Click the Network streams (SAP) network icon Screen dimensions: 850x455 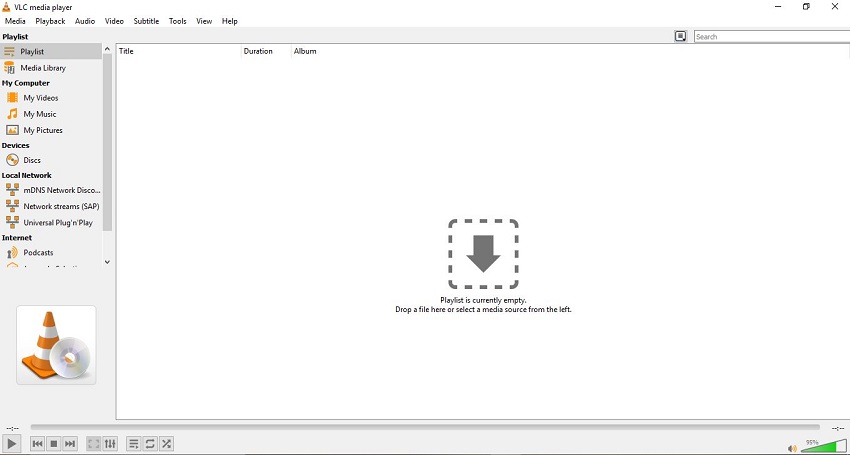(12, 206)
